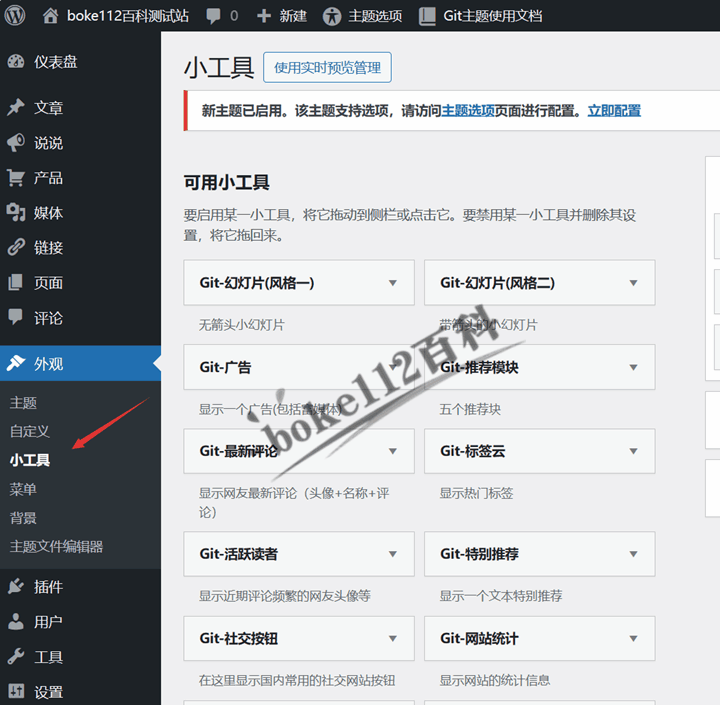Open the comments bubble icon in admin bar
Screen dimensions: 720x705
pyautogui.click(x=214, y=16)
